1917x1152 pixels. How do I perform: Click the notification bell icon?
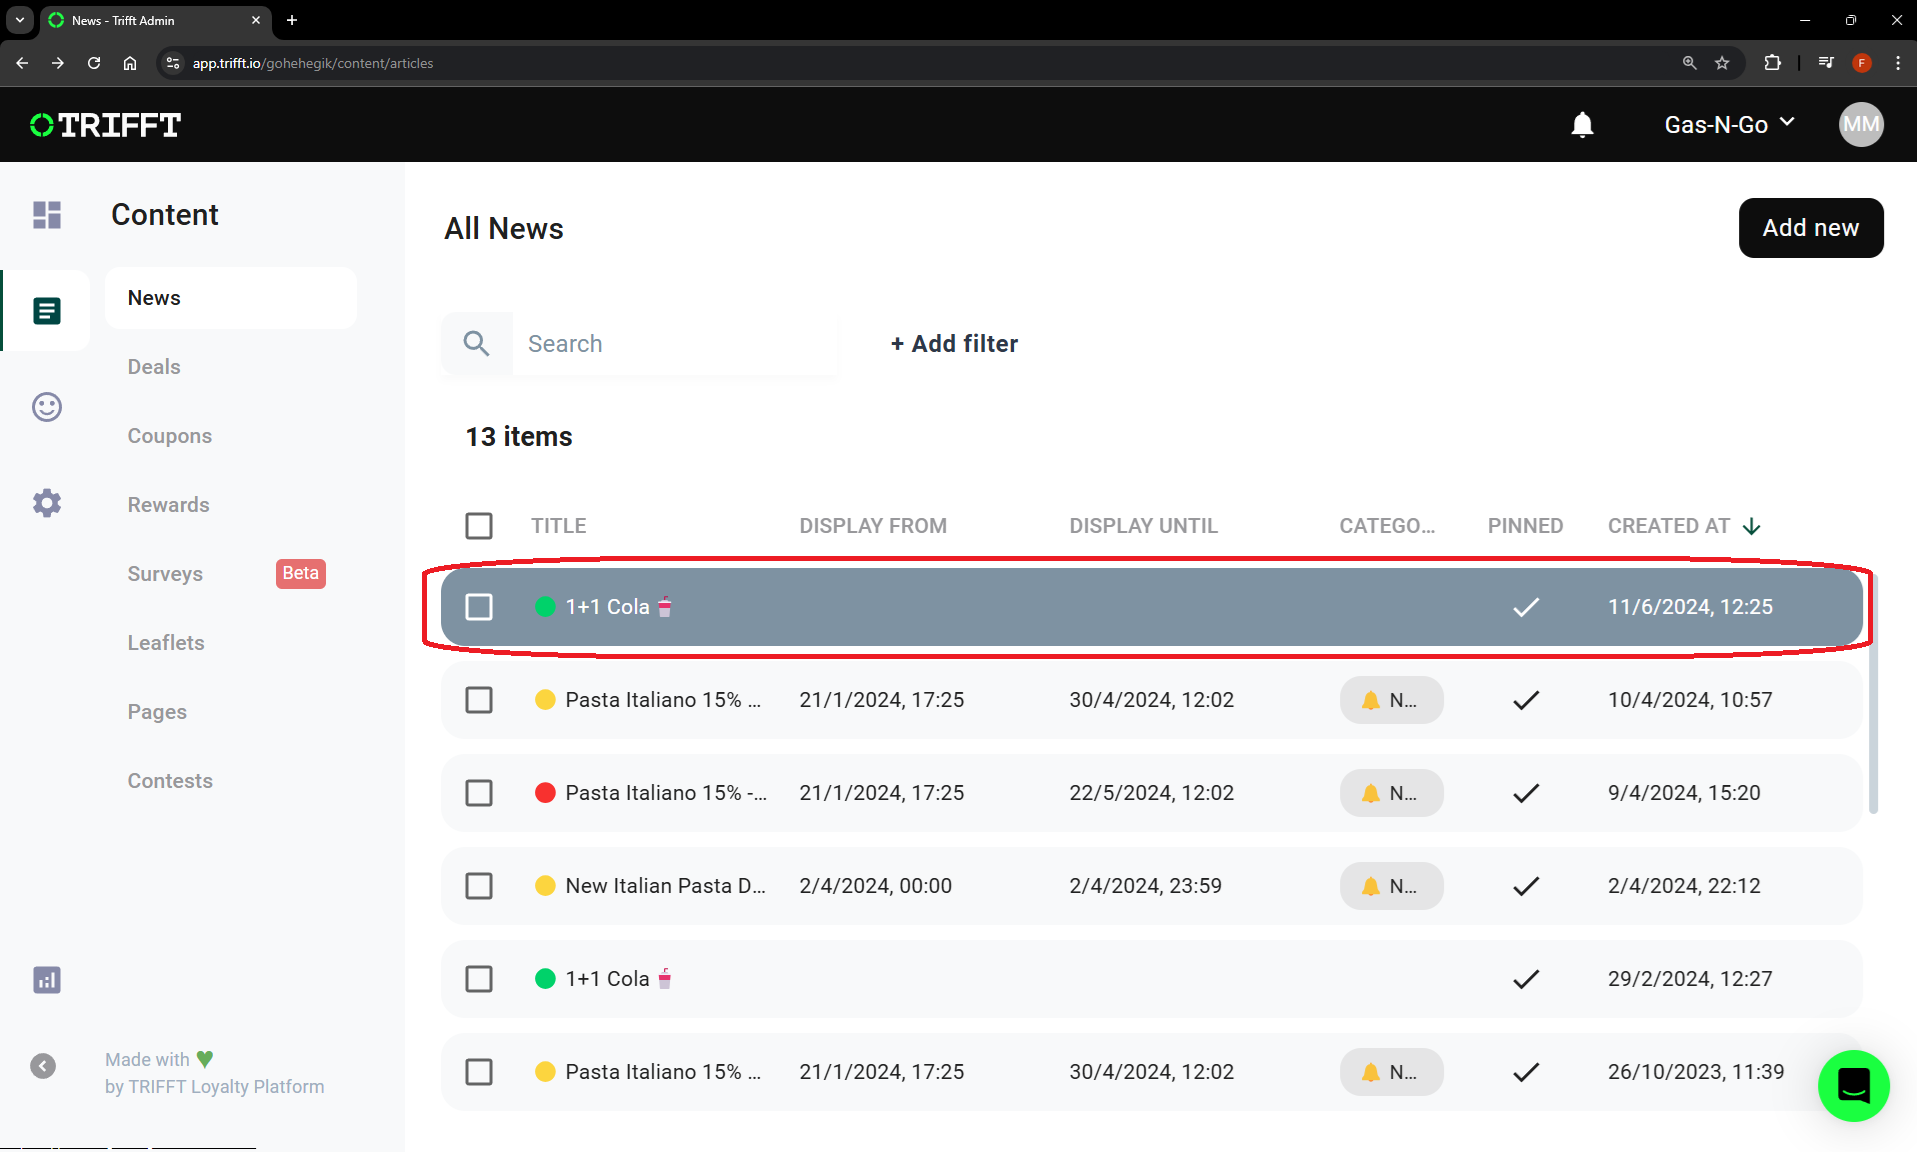click(1582, 125)
